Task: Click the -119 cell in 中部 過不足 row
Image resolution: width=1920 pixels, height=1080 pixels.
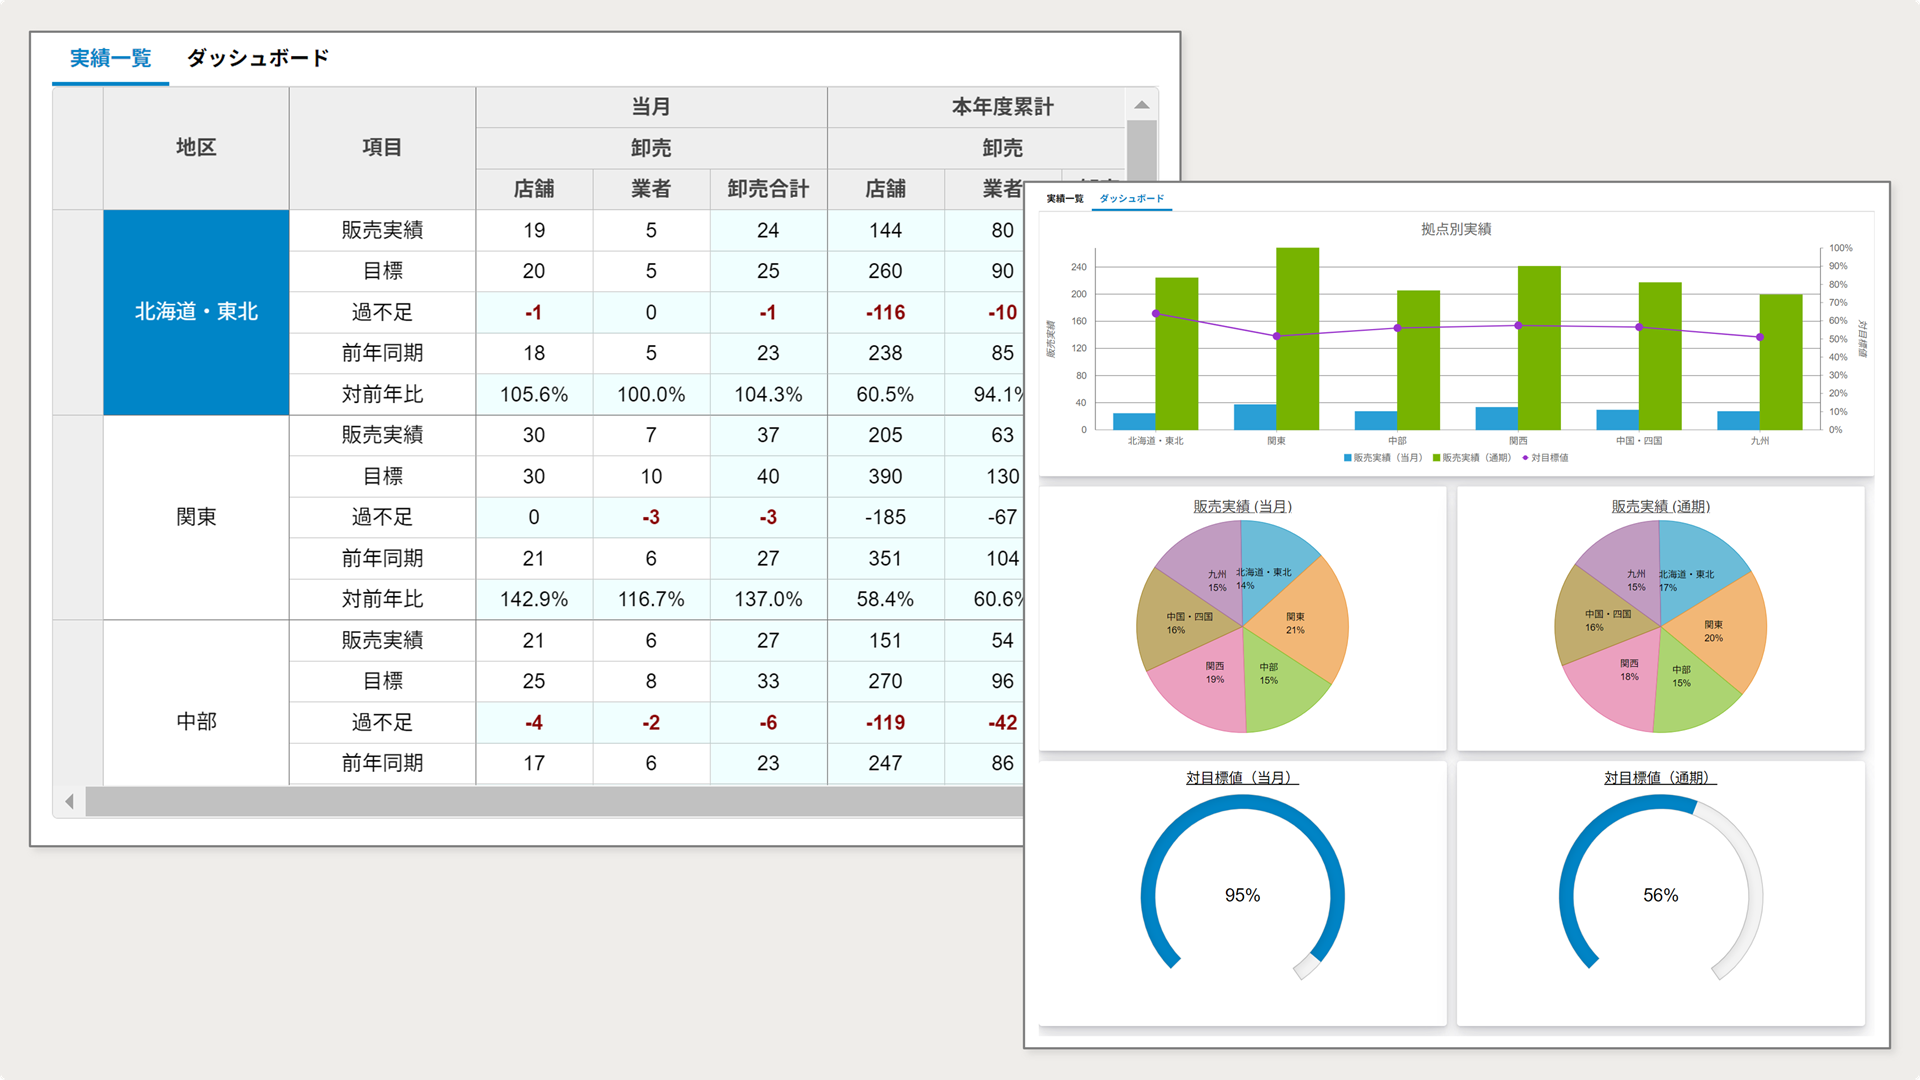Action: pyautogui.click(x=885, y=723)
